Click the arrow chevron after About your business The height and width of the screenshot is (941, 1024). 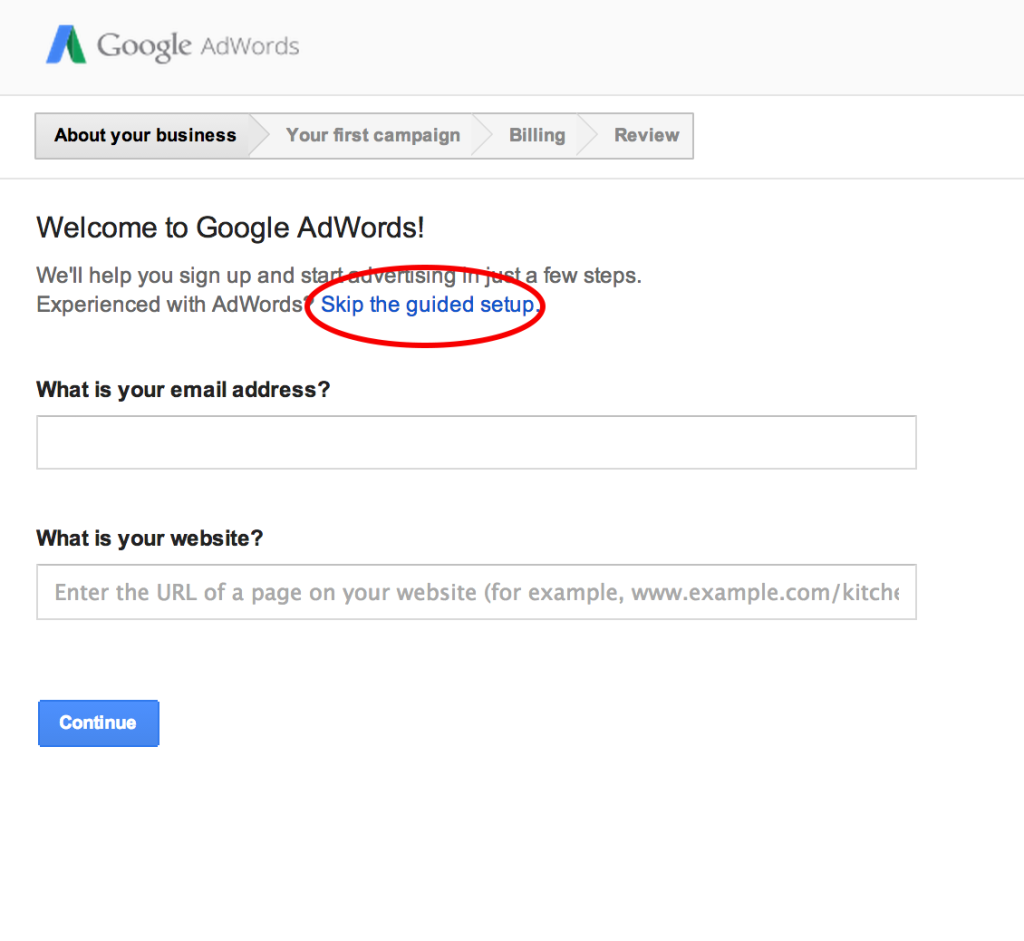(x=259, y=136)
